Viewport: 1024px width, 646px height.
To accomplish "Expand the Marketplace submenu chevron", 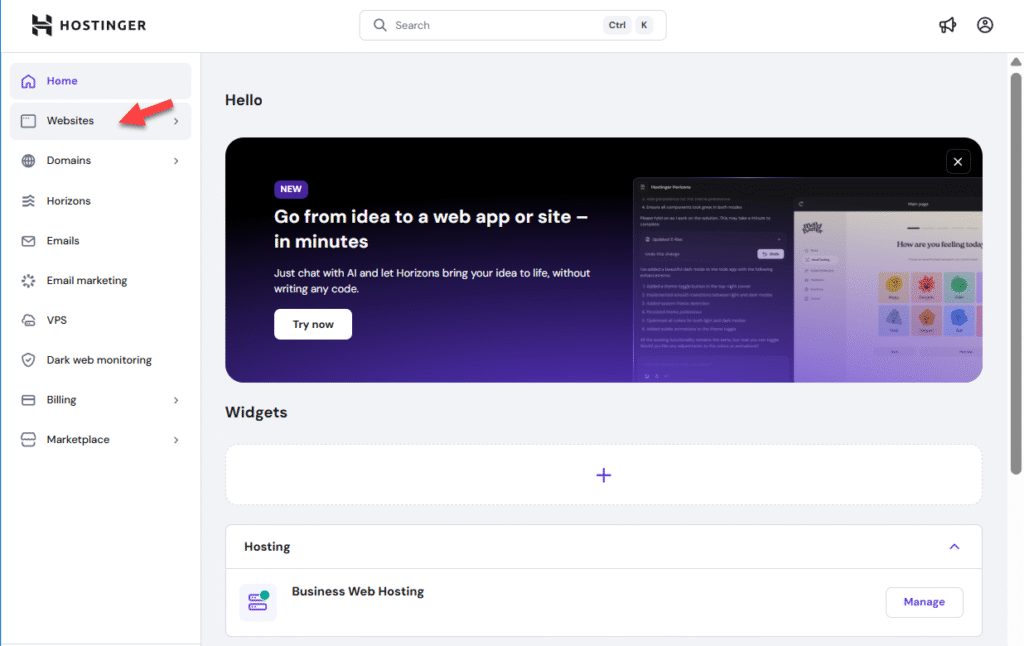I will (x=176, y=440).
